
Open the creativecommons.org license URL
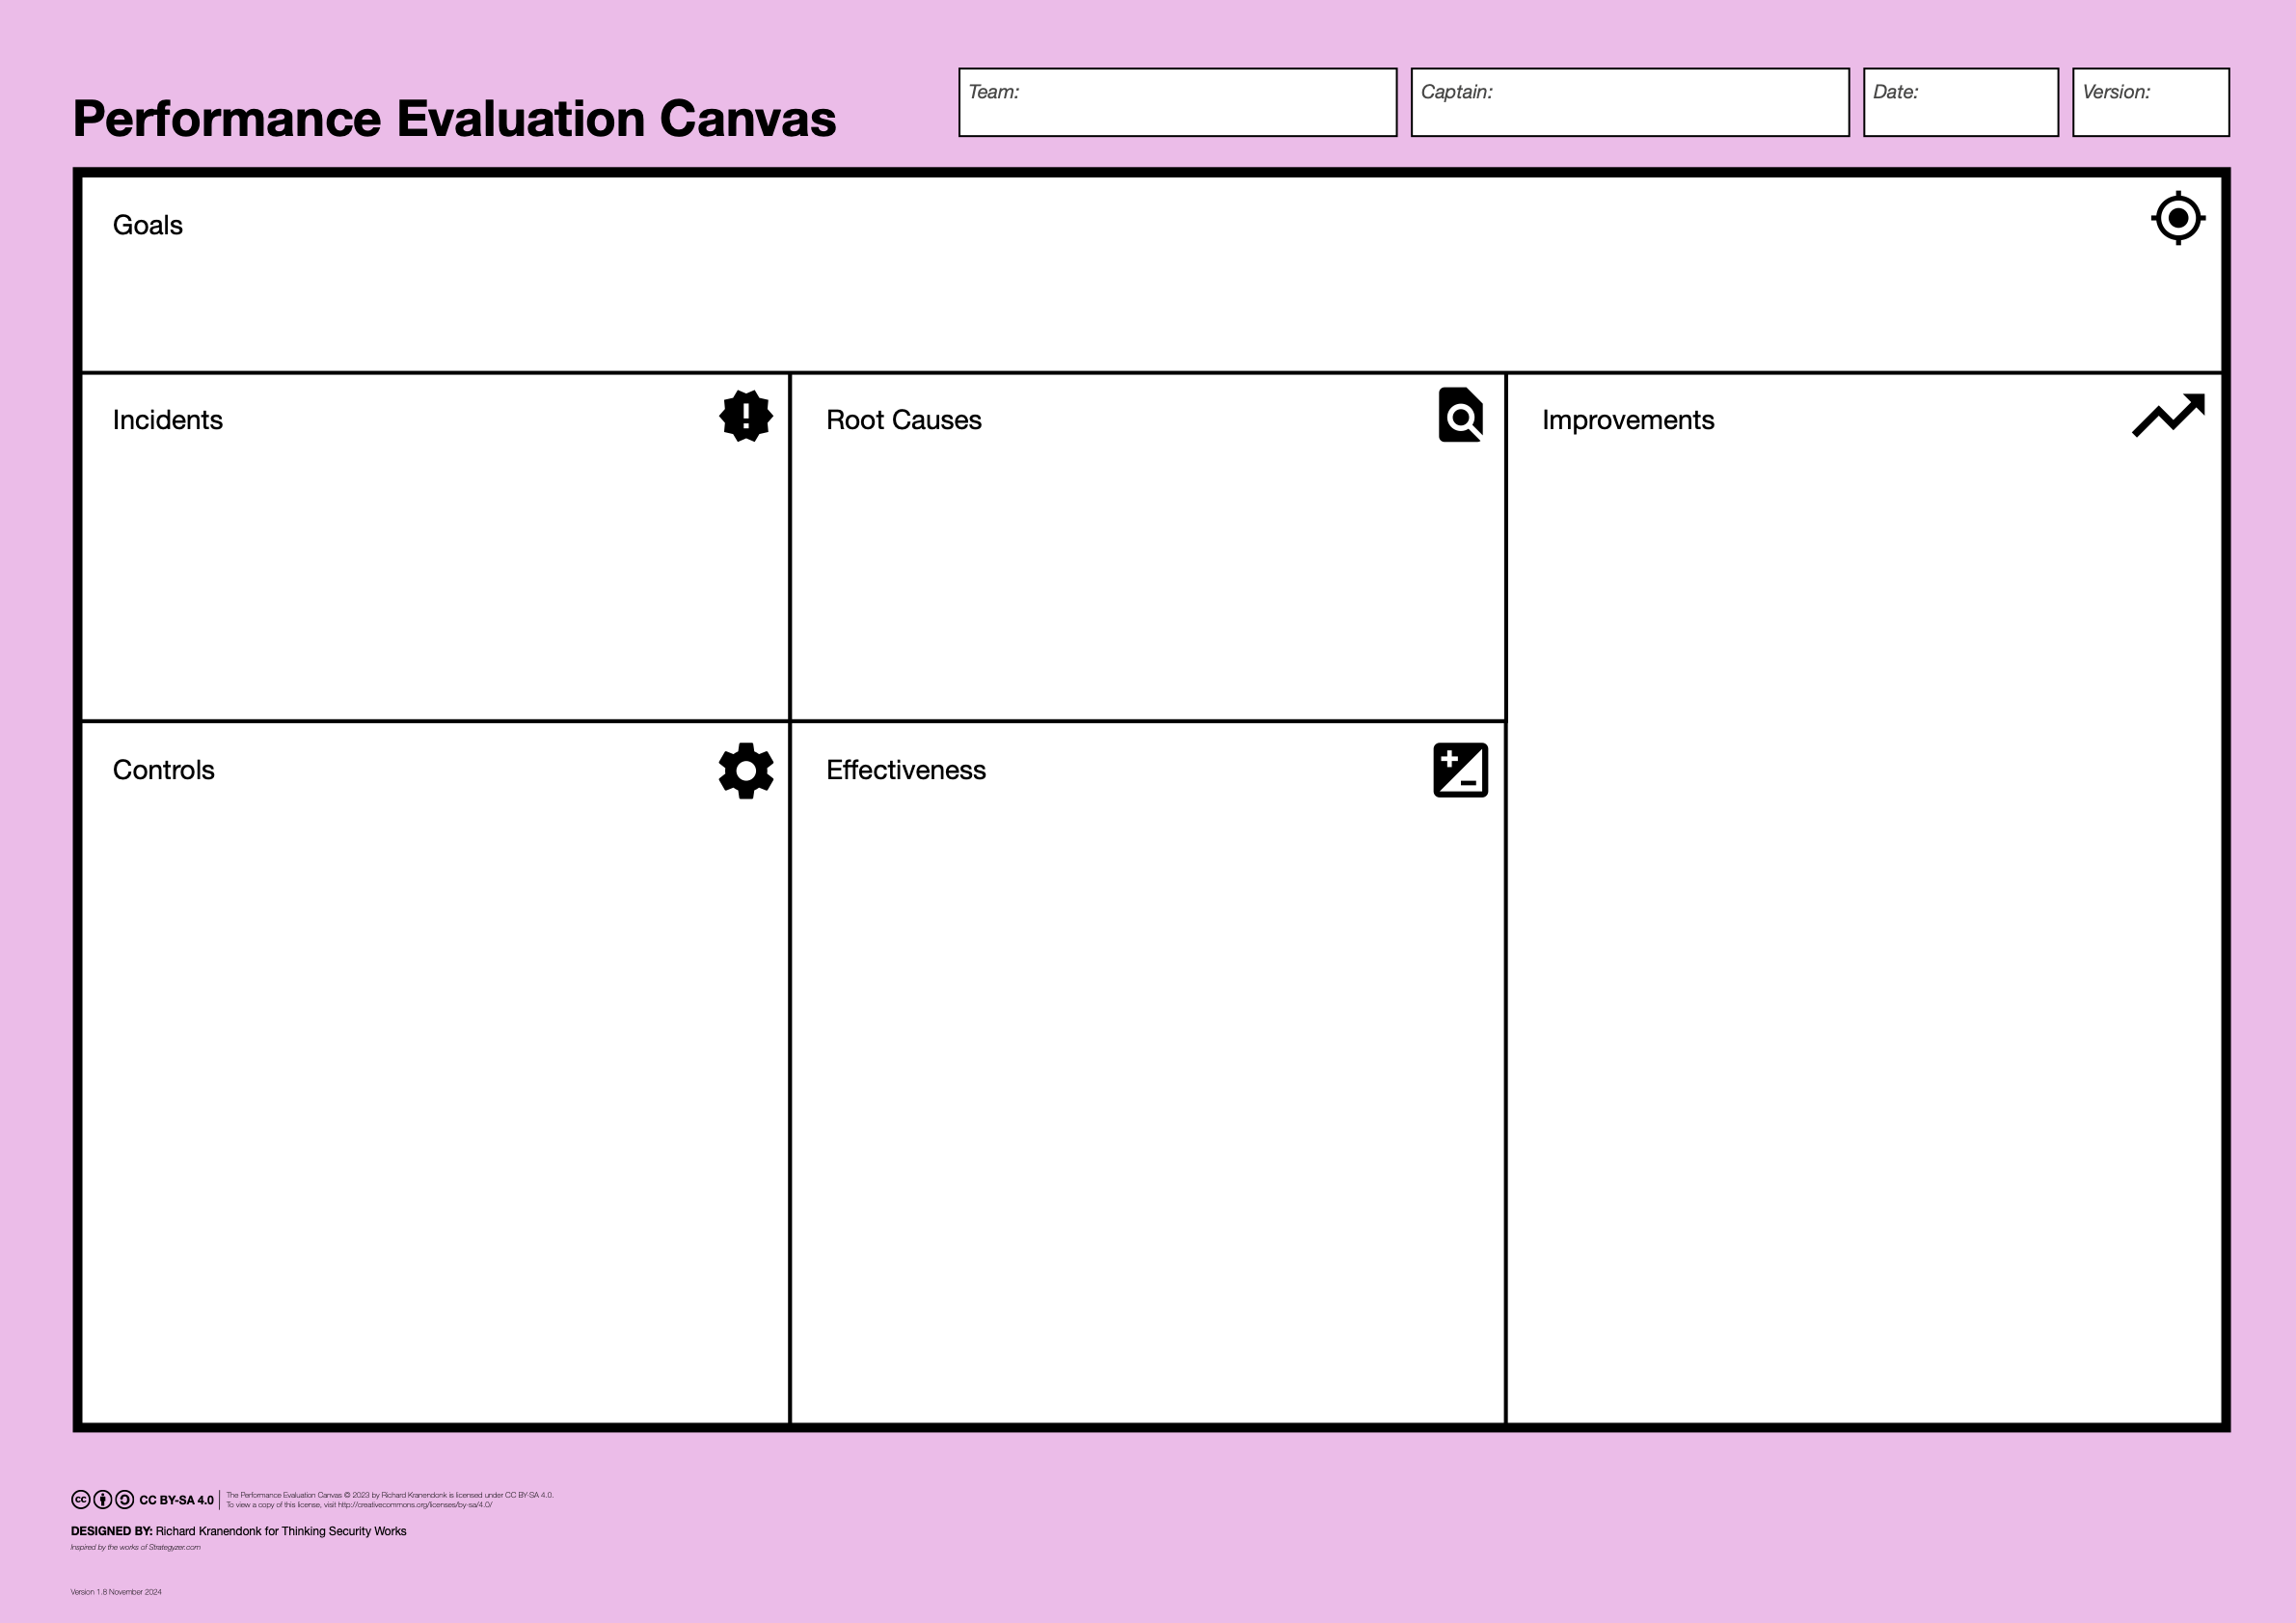coord(414,1505)
